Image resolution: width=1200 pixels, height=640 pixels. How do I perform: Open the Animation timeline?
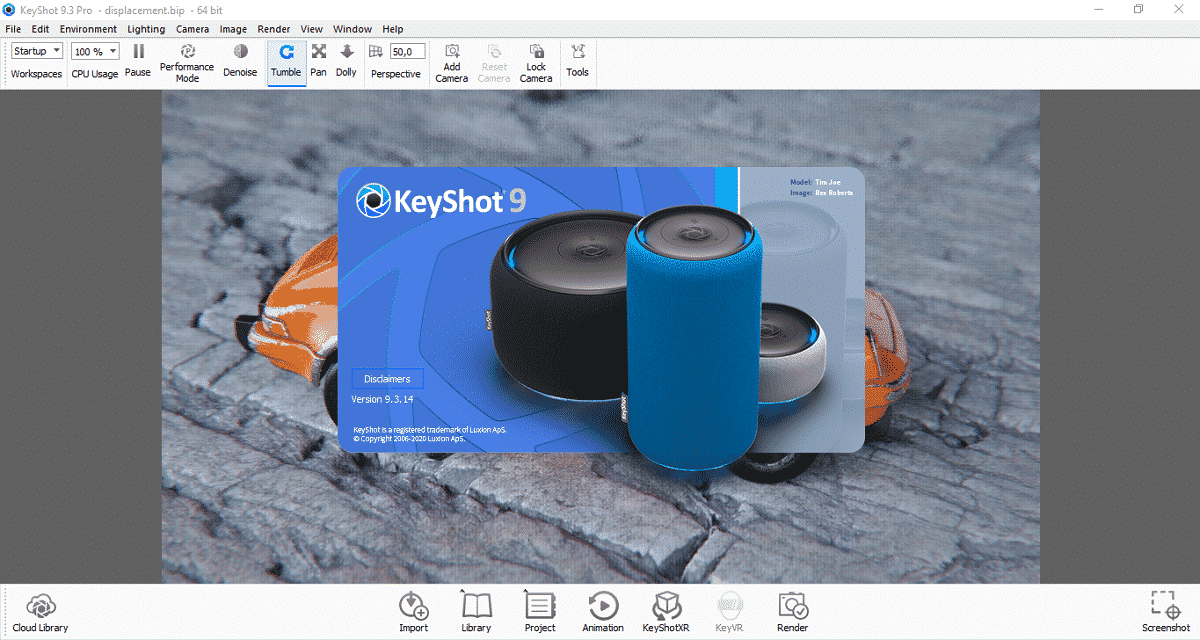603,612
